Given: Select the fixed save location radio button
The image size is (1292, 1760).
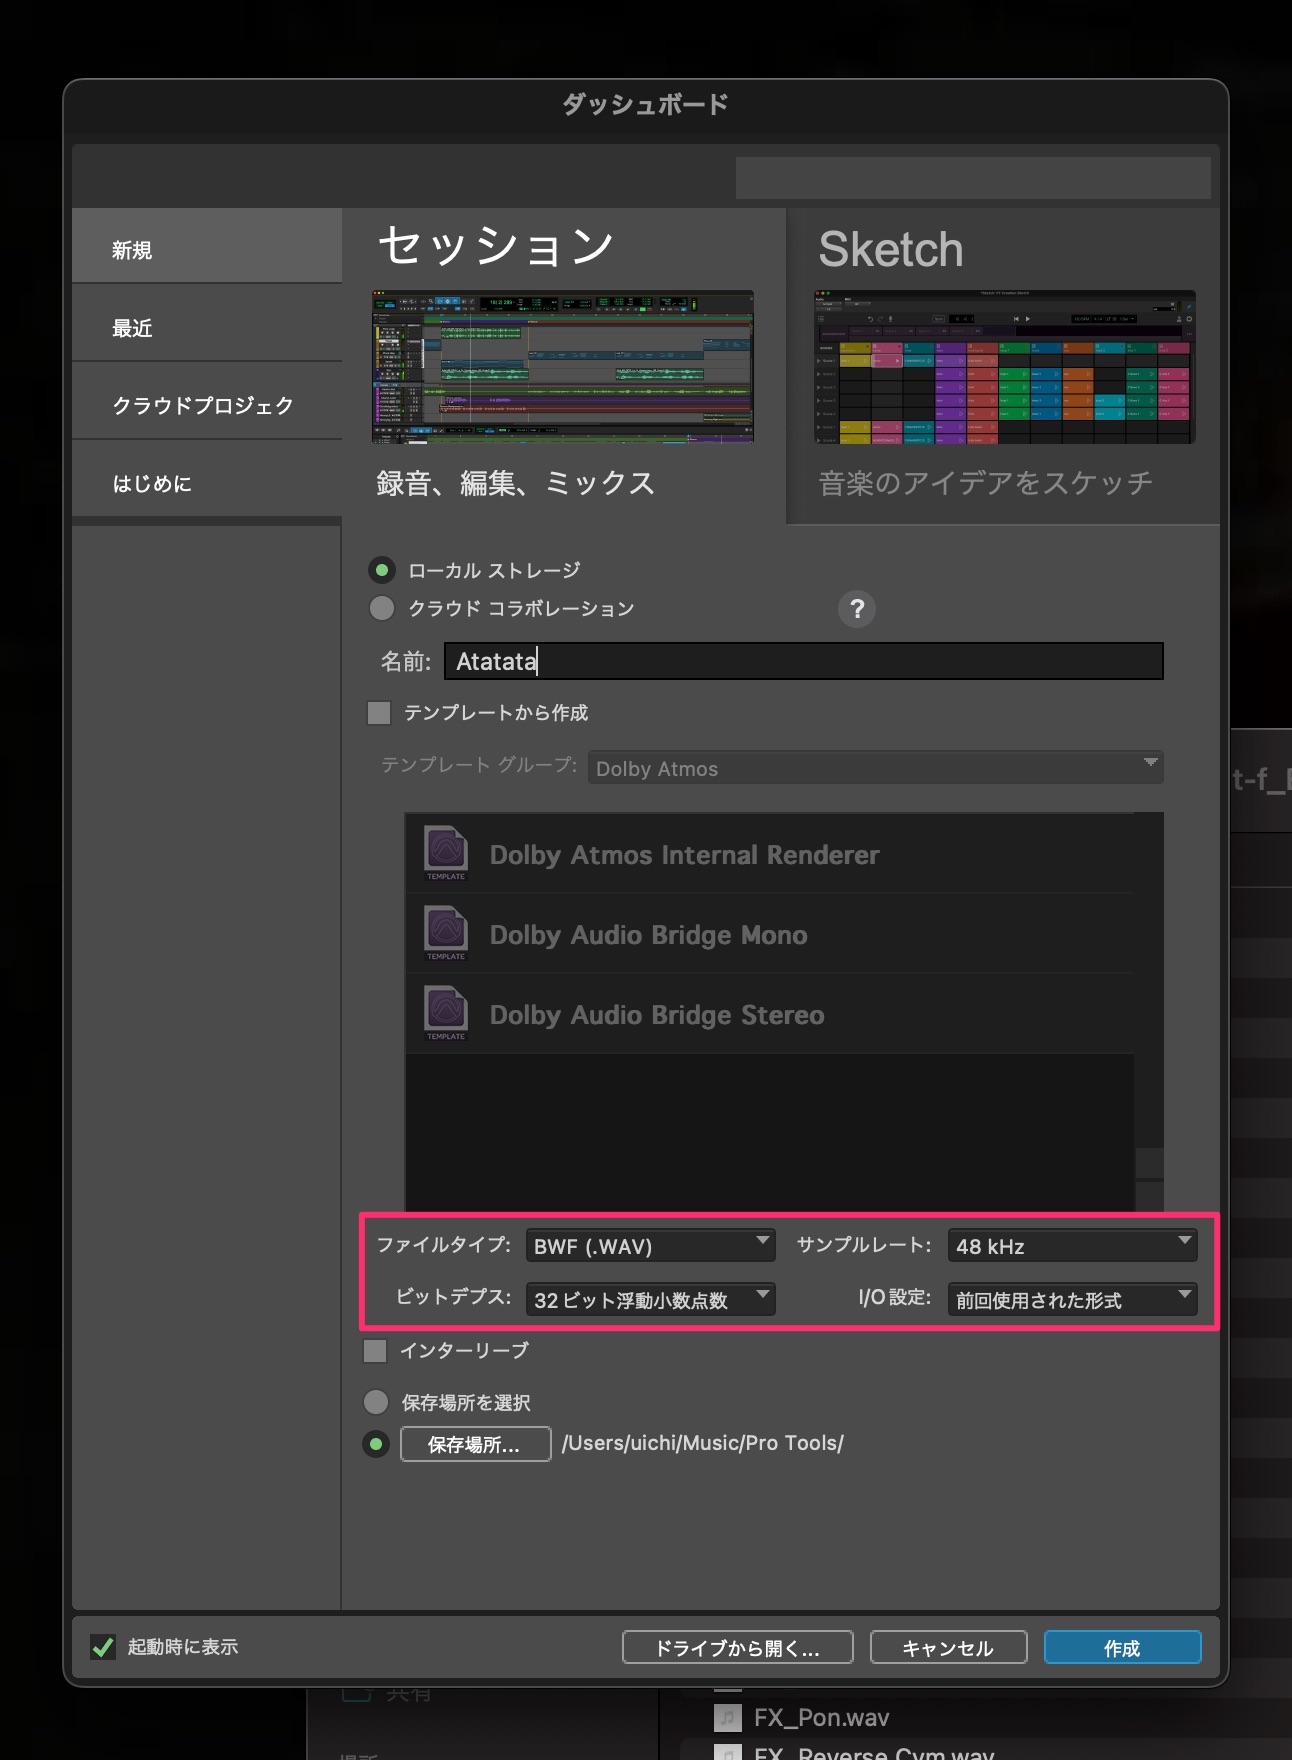Looking at the screenshot, I should coord(376,1444).
